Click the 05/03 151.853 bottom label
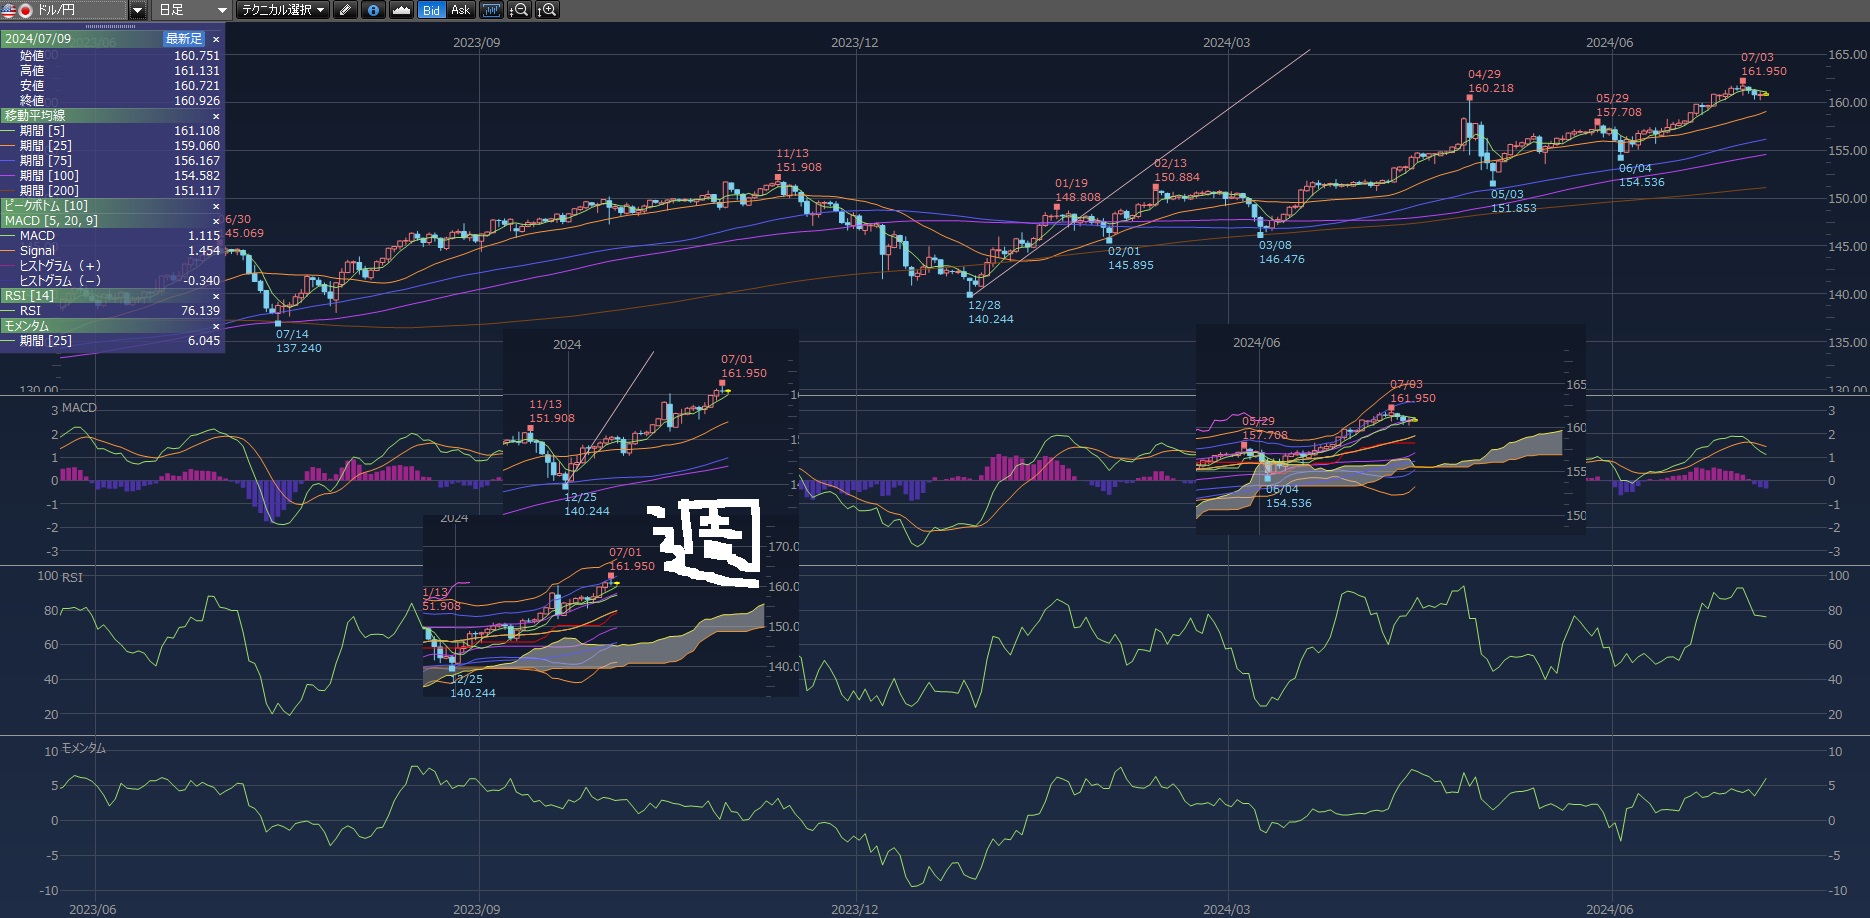Image resolution: width=1870 pixels, height=918 pixels. pyautogui.click(x=1513, y=201)
